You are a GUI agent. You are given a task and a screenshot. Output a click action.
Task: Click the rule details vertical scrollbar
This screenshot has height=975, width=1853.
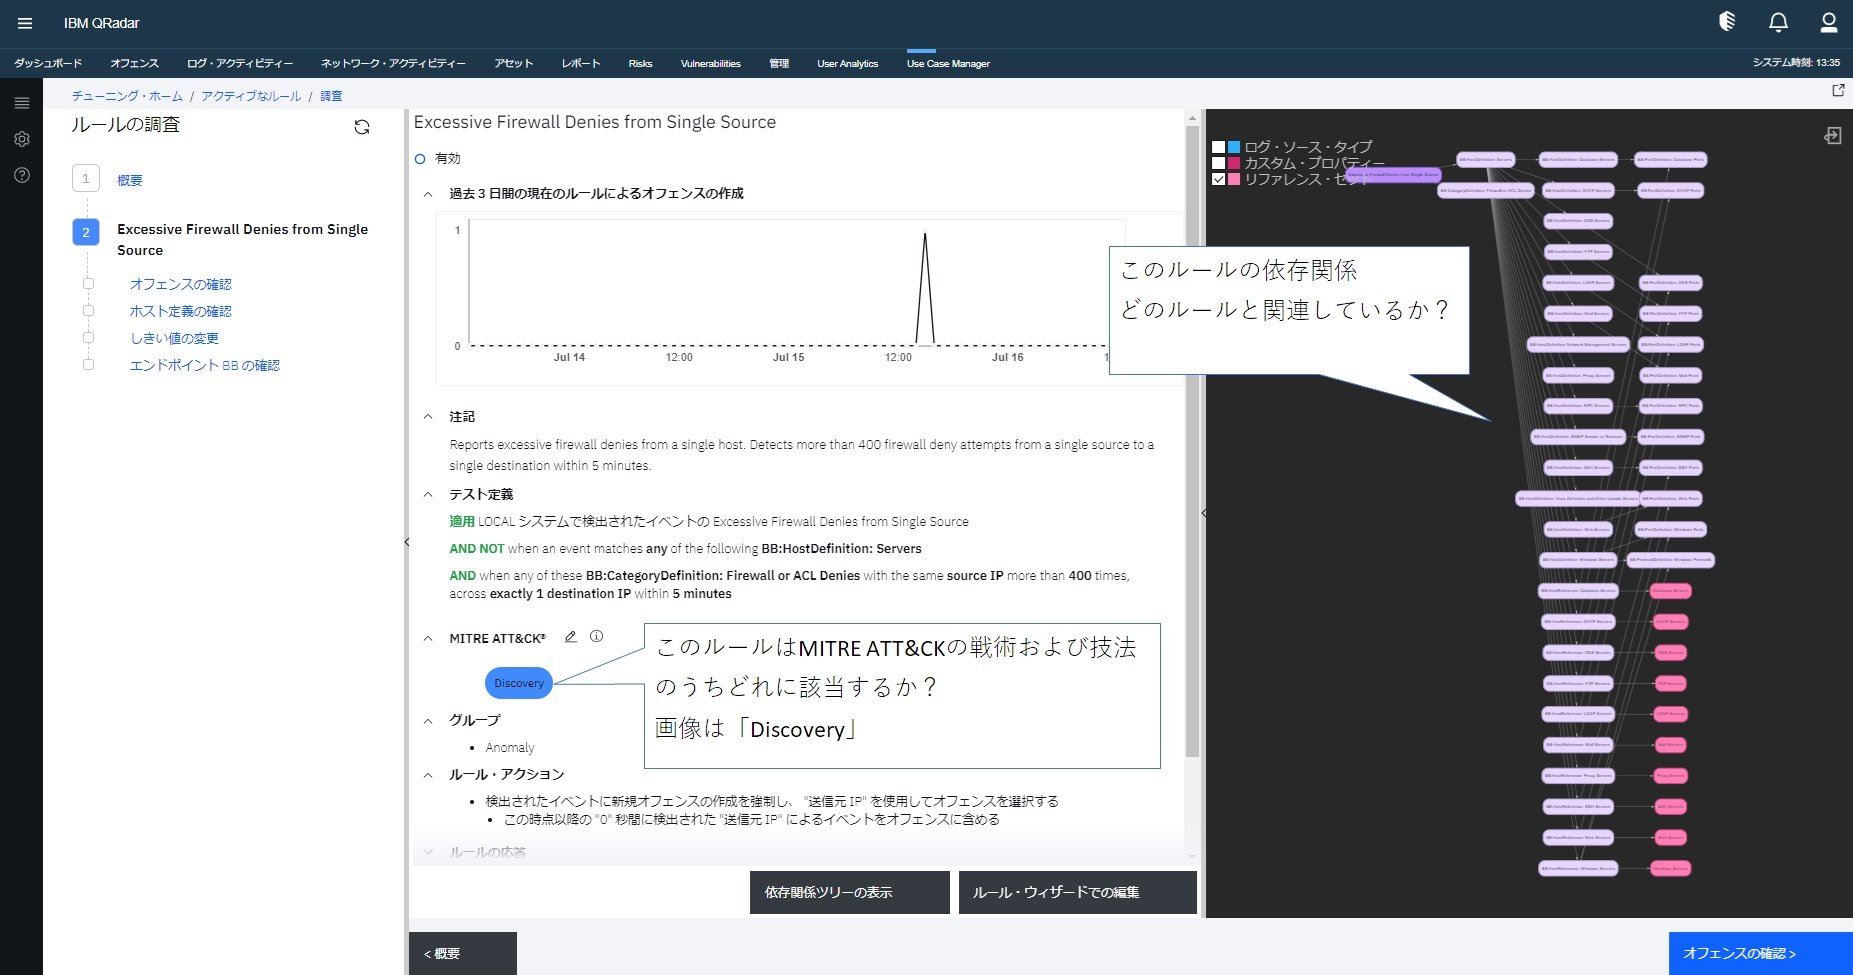pos(1192,440)
